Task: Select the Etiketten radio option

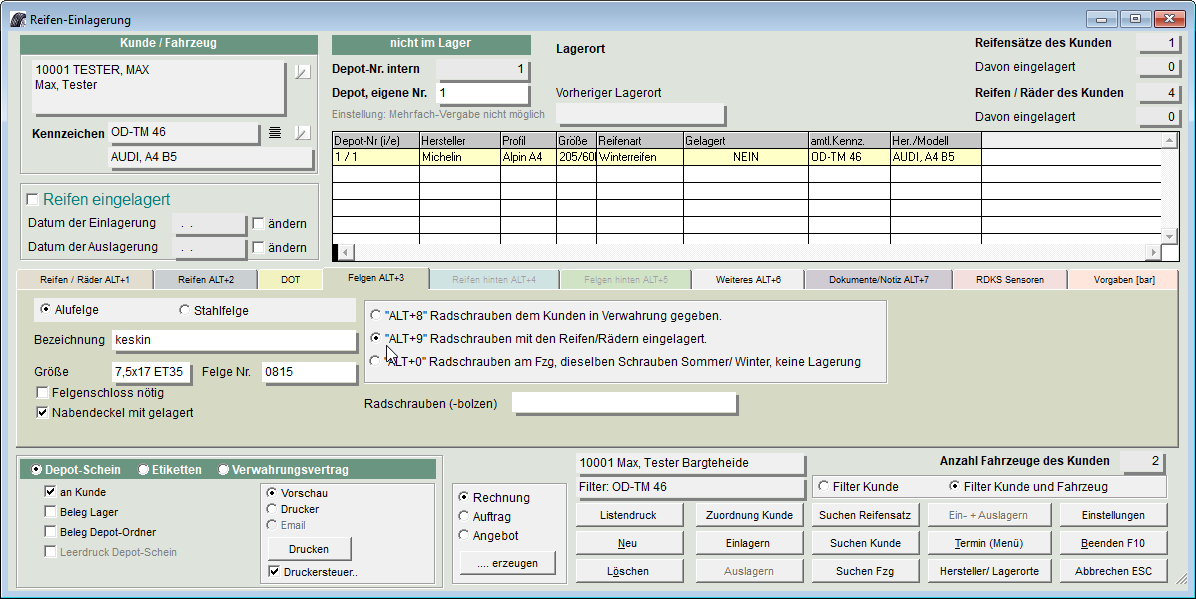Action: click(x=143, y=470)
